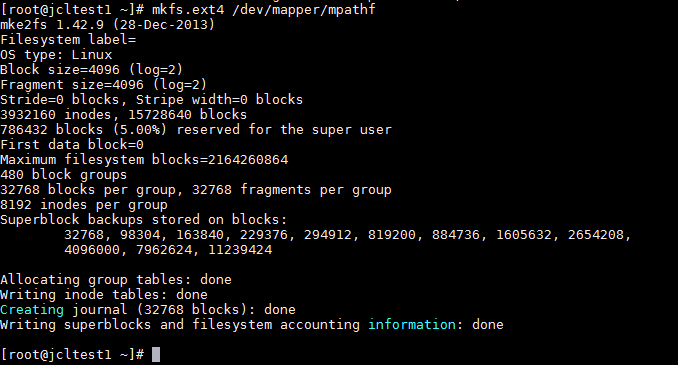Image resolution: width=678 pixels, height=365 pixels.
Task: Click the '786432 blocks (5.00%)' text
Action: click(83, 129)
